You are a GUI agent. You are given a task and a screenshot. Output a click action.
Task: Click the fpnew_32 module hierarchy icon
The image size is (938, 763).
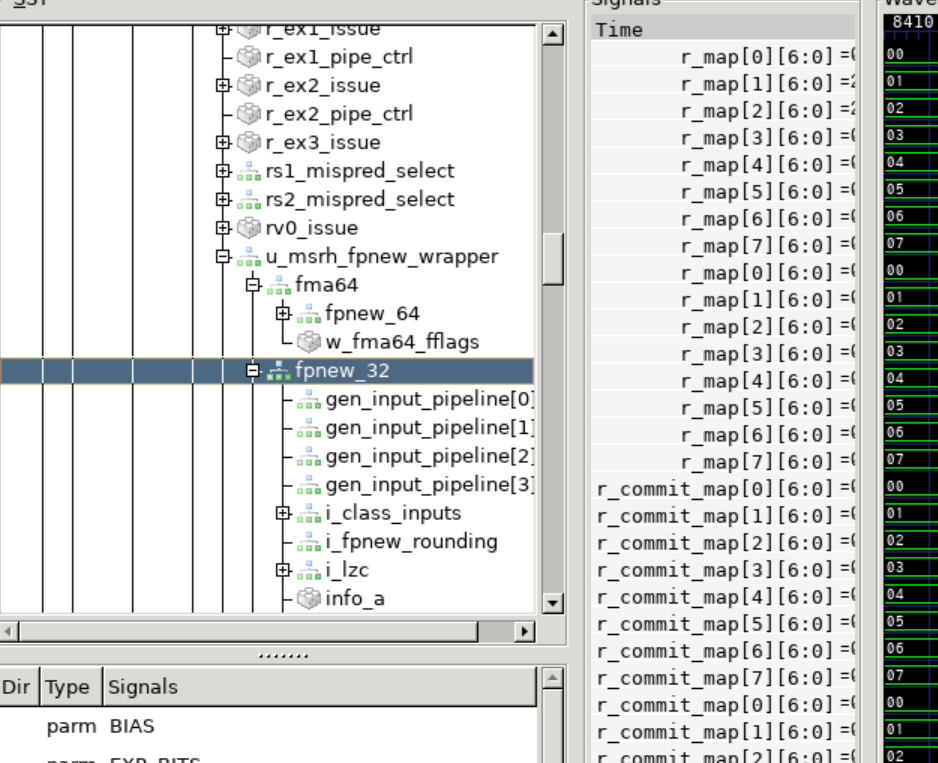tap(279, 371)
